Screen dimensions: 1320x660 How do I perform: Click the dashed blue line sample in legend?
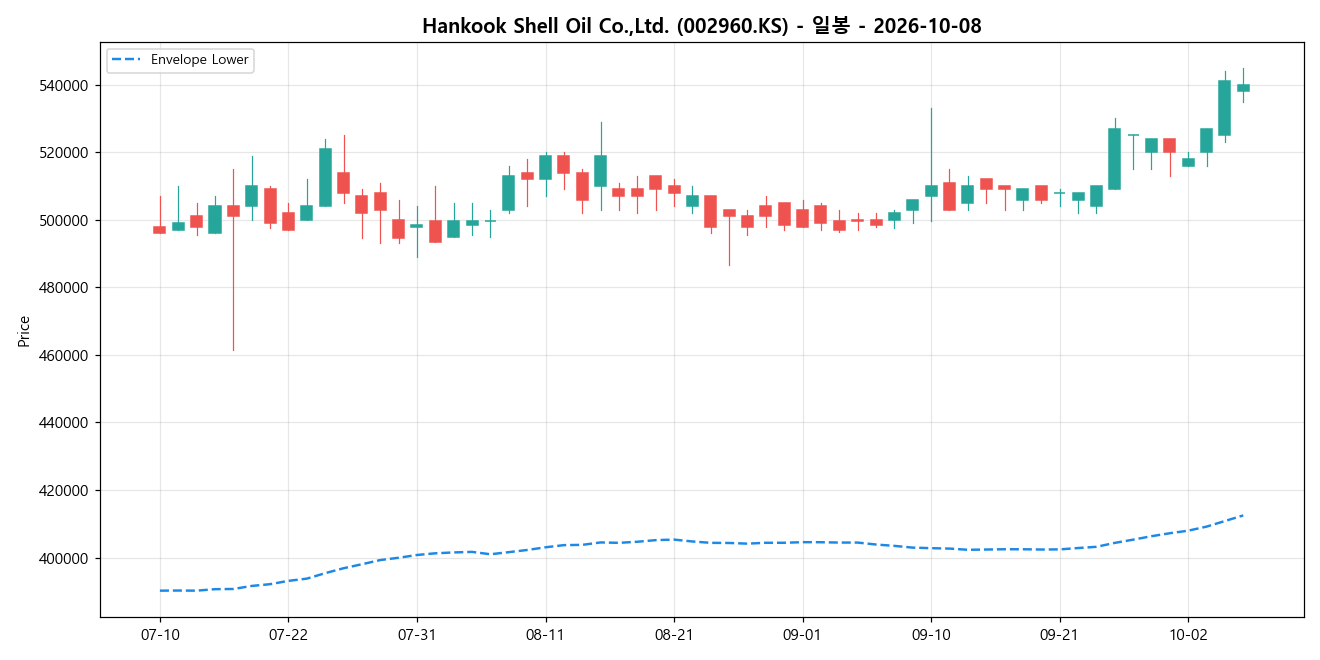(127, 60)
